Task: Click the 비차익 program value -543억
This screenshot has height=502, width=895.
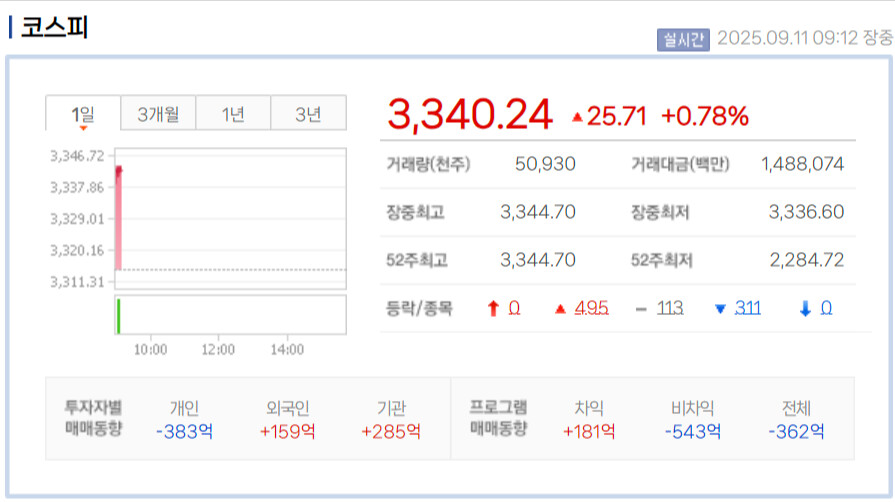Action: 692,432
